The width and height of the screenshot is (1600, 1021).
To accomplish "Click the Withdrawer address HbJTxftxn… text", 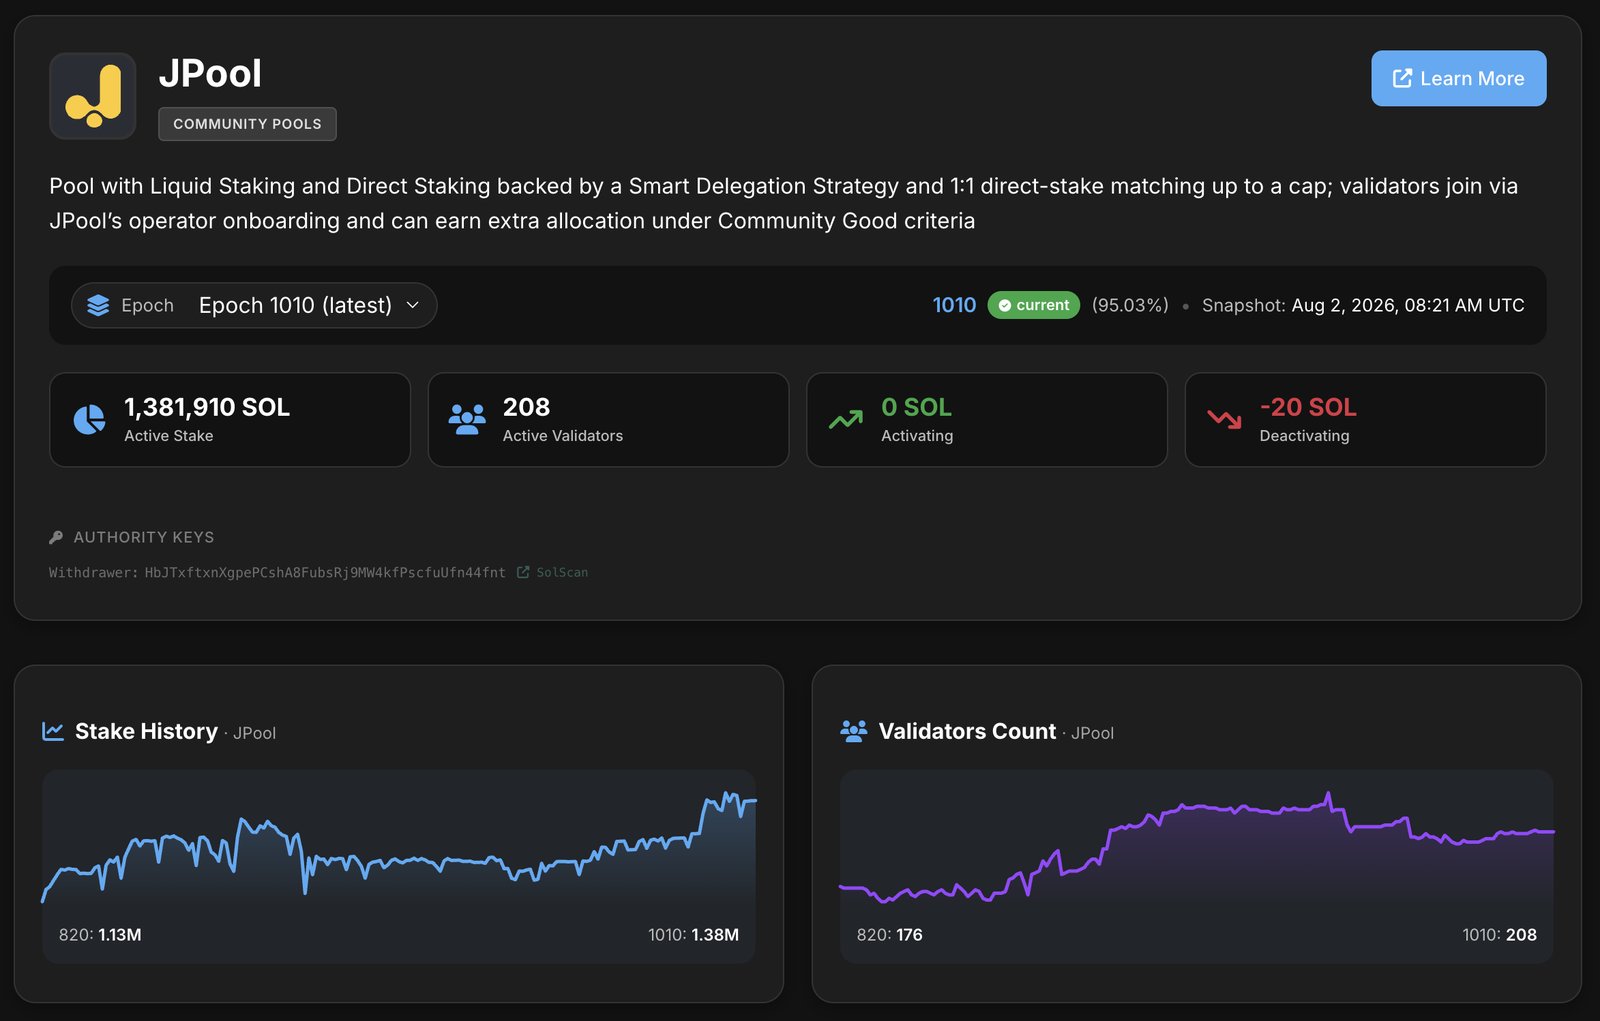I will (325, 573).
